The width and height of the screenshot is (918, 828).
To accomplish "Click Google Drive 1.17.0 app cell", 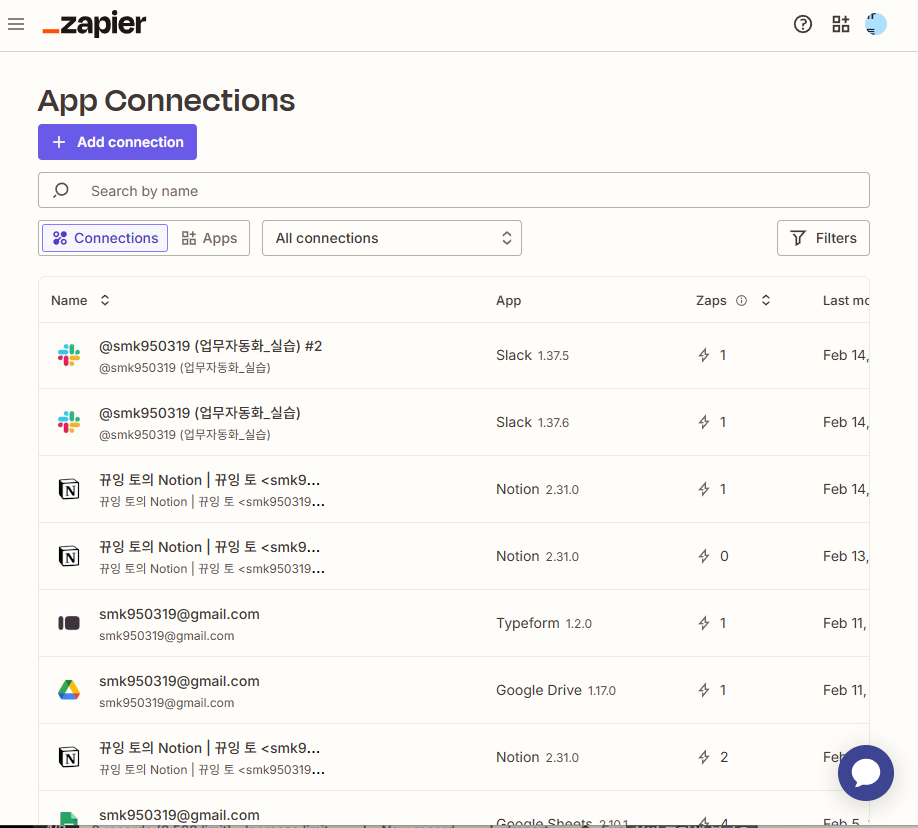I will point(556,690).
